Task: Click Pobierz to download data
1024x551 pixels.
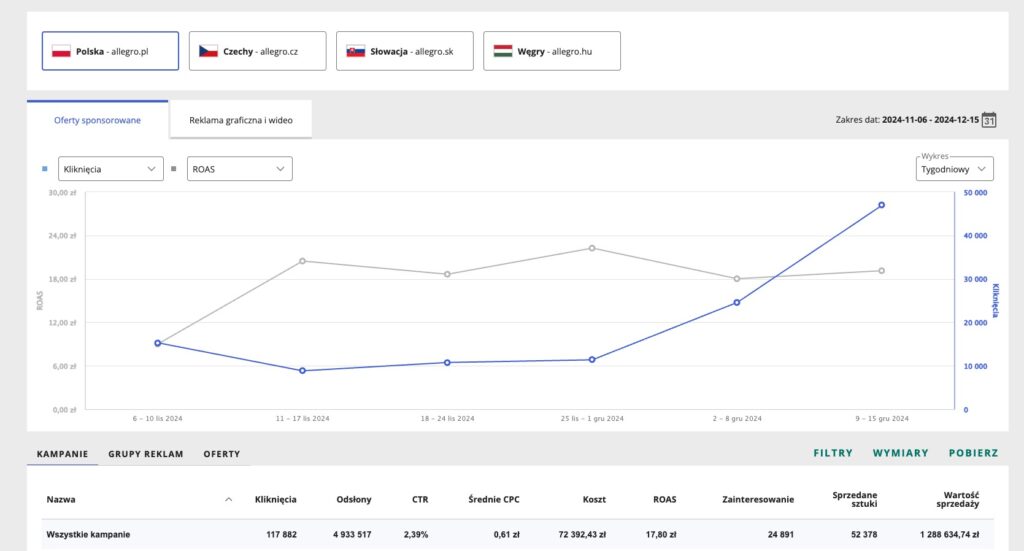Action: (x=973, y=453)
